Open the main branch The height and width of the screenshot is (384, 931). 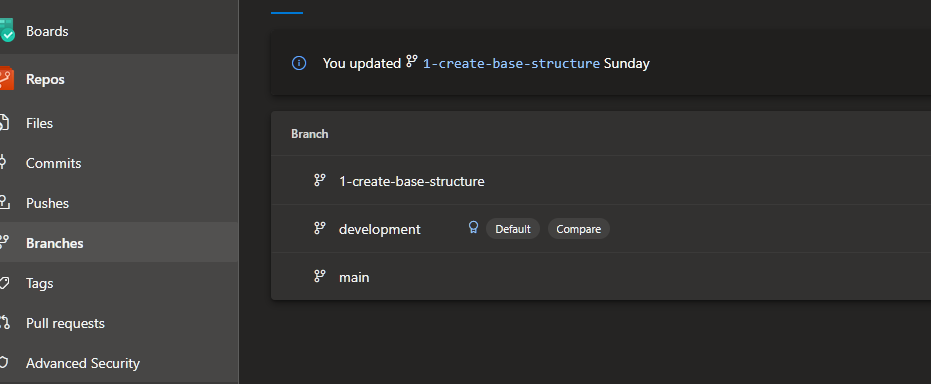tap(354, 277)
